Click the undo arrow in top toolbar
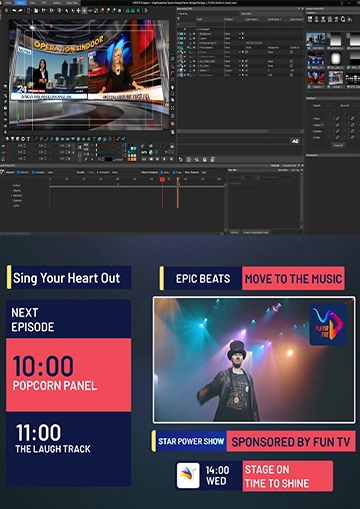This screenshot has height=509, width=360. (x=14, y=11)
